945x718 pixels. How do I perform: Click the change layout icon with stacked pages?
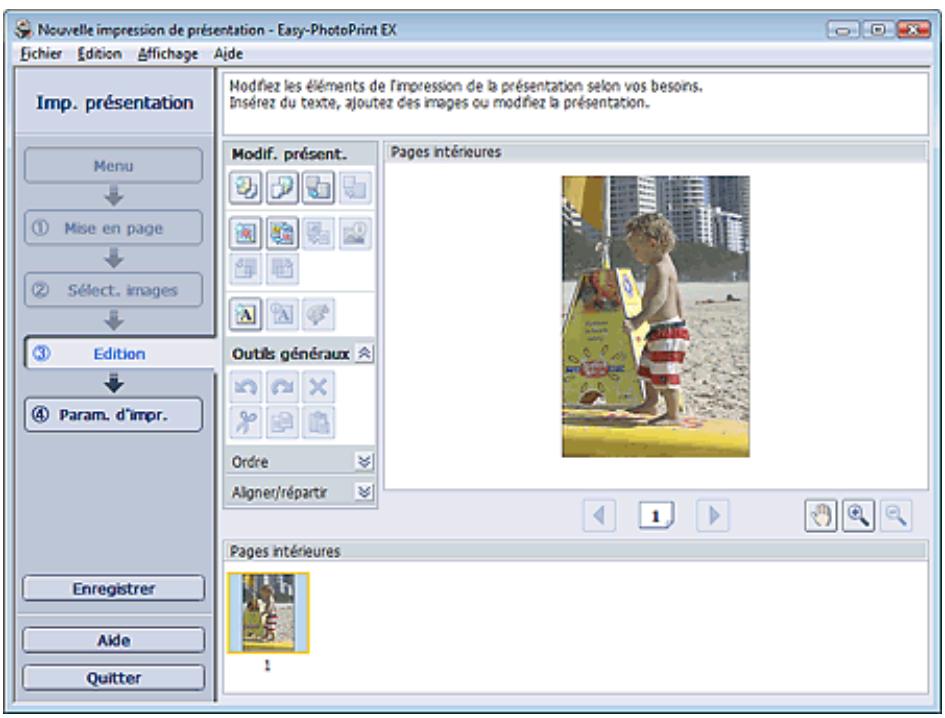(x=245, y=187)
